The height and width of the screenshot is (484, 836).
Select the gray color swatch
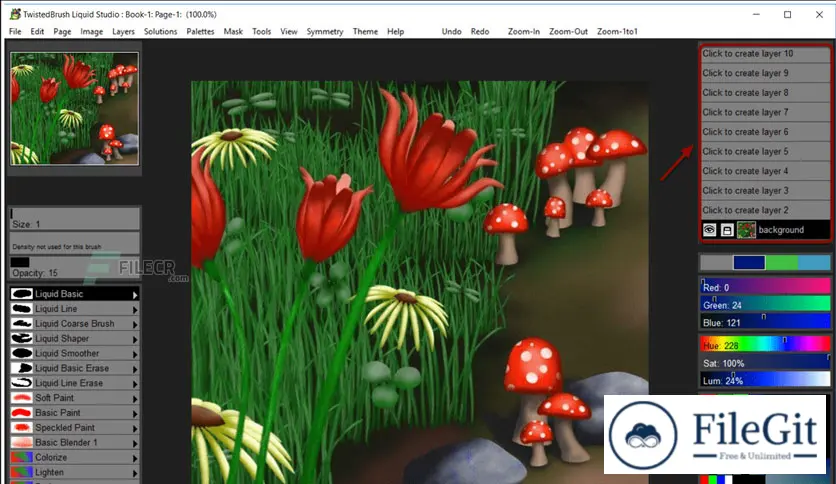coord(717,262)
